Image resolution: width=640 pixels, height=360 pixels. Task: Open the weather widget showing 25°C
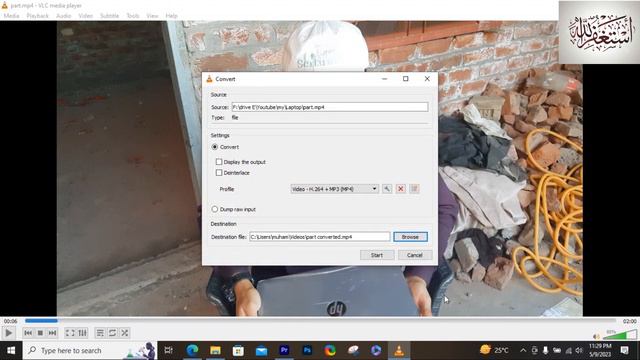click(x=494, y=350)
